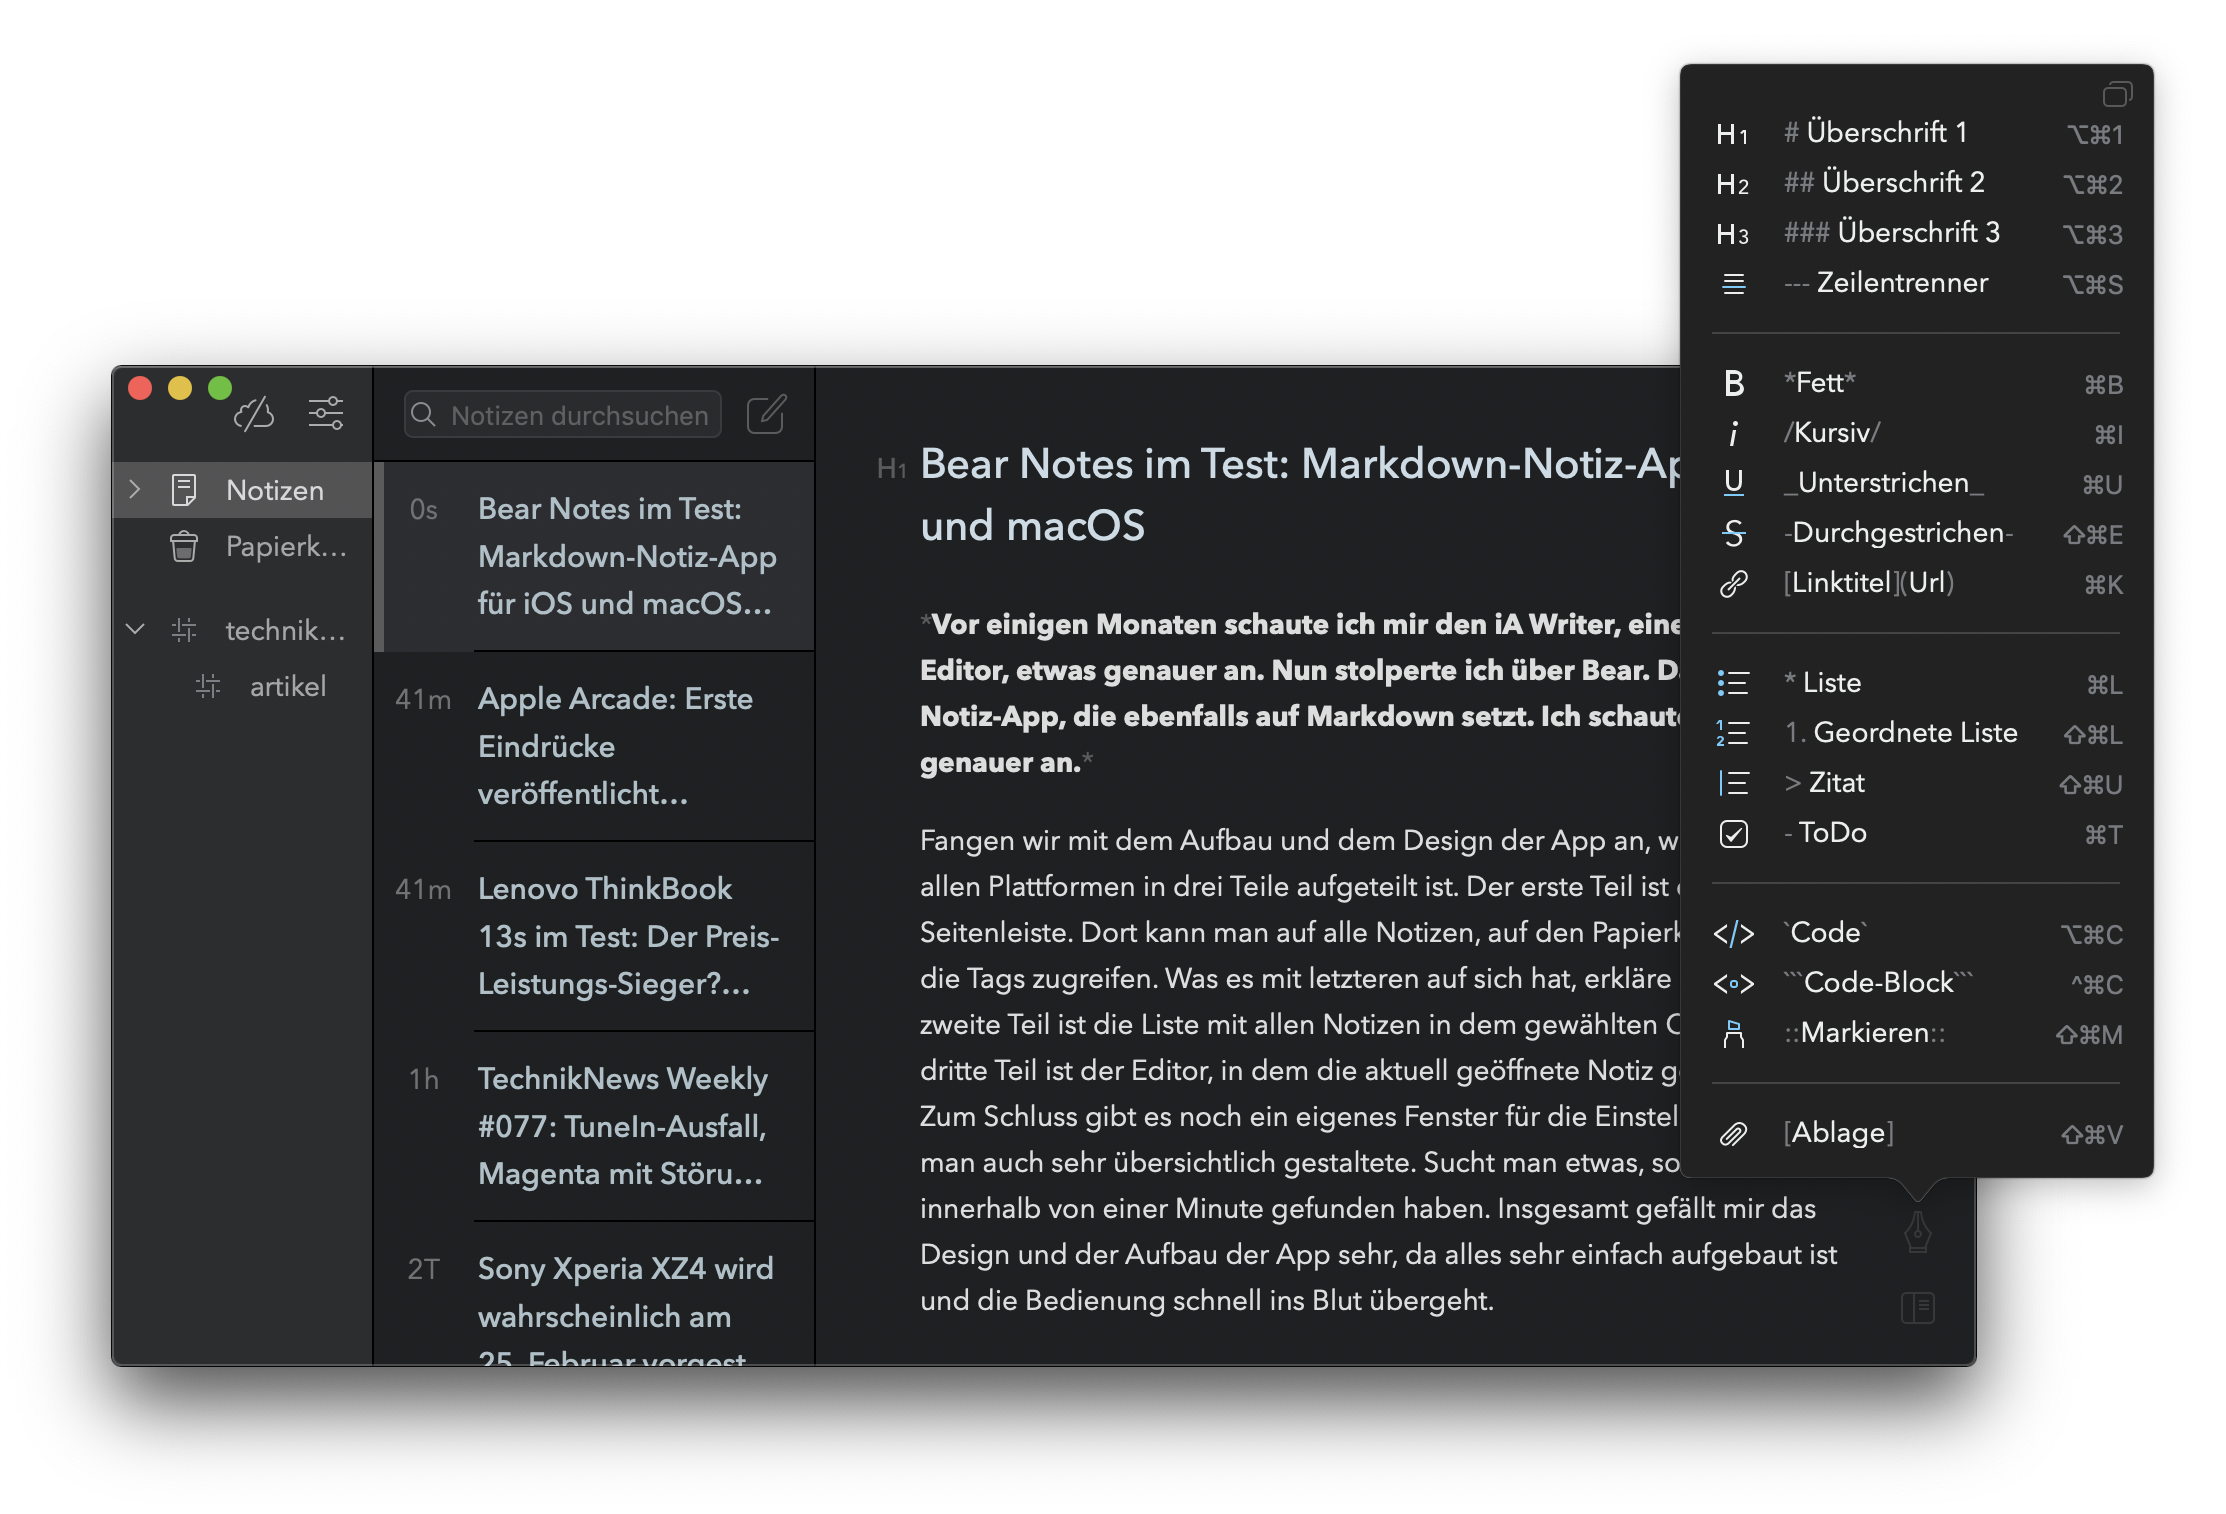Choose ### Überschrift 3 menu entry

1917,233
